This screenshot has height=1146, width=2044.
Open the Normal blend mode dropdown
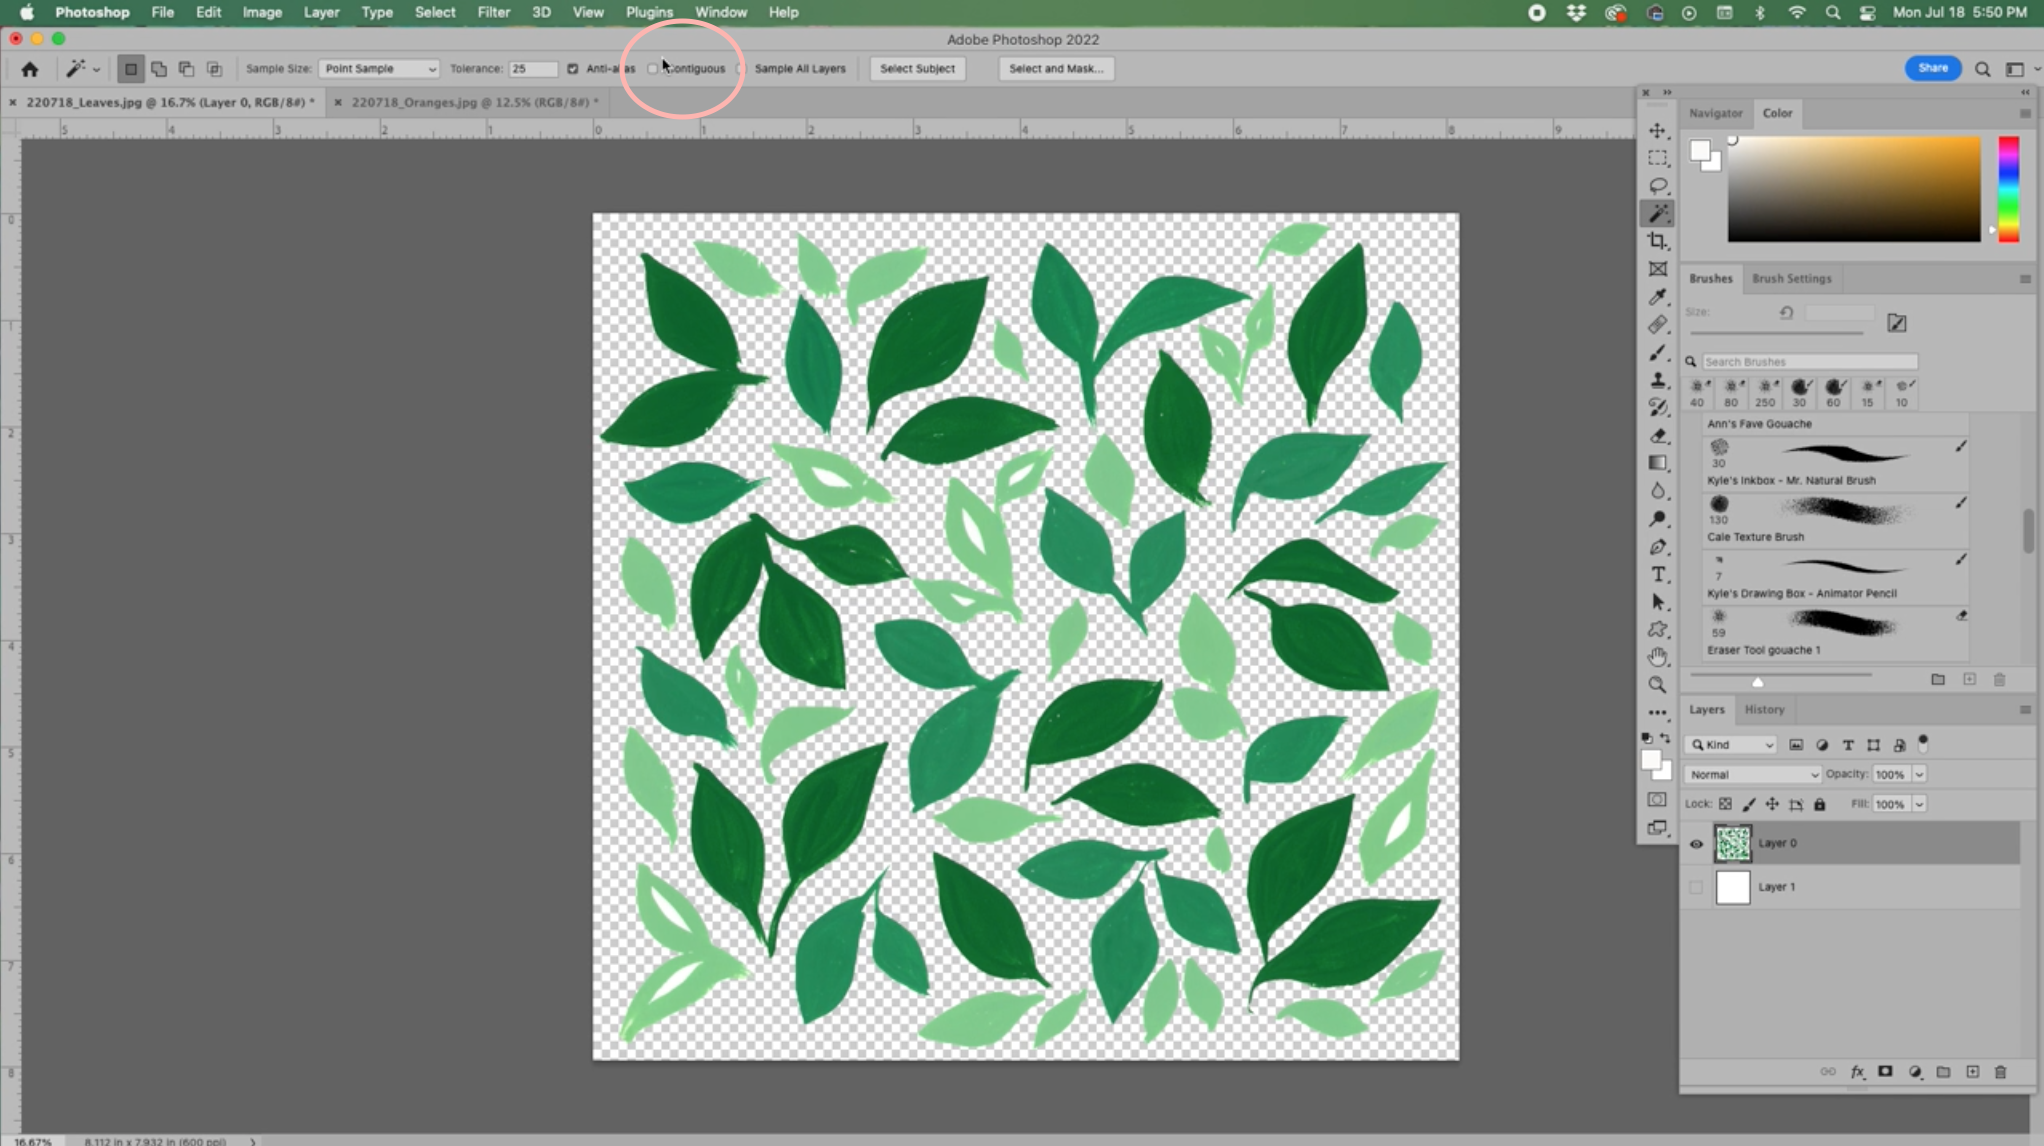1753,775
